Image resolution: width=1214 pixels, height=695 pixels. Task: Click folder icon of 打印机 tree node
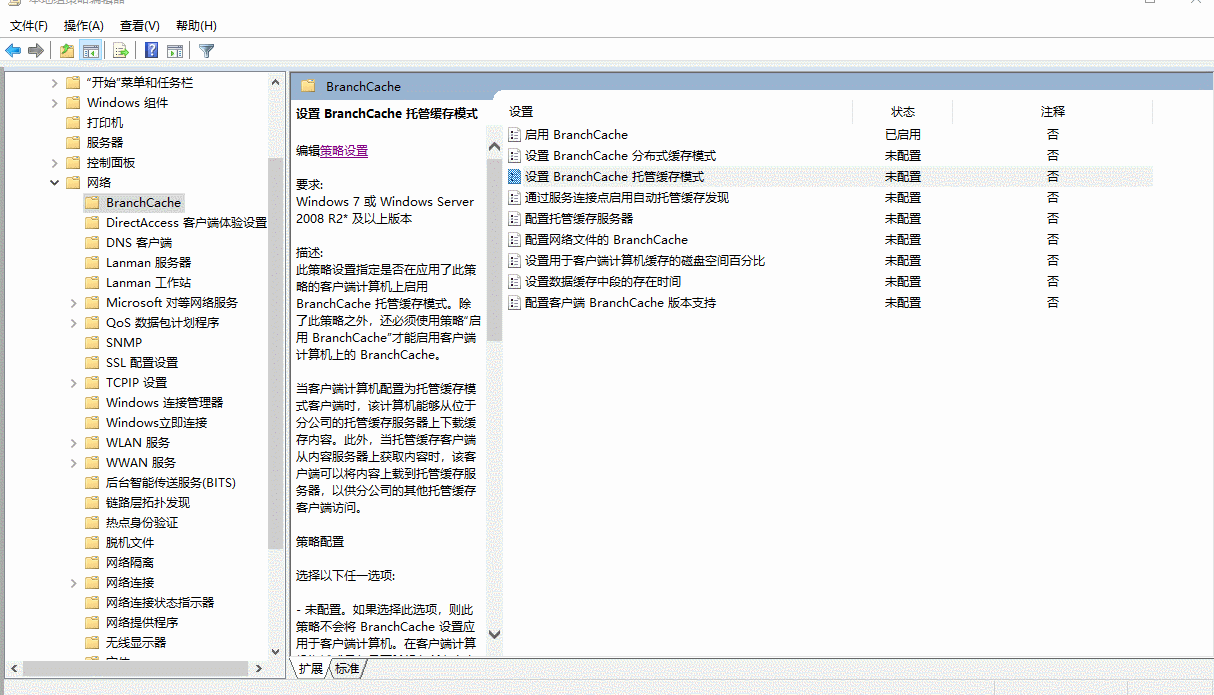coord(73,122)
